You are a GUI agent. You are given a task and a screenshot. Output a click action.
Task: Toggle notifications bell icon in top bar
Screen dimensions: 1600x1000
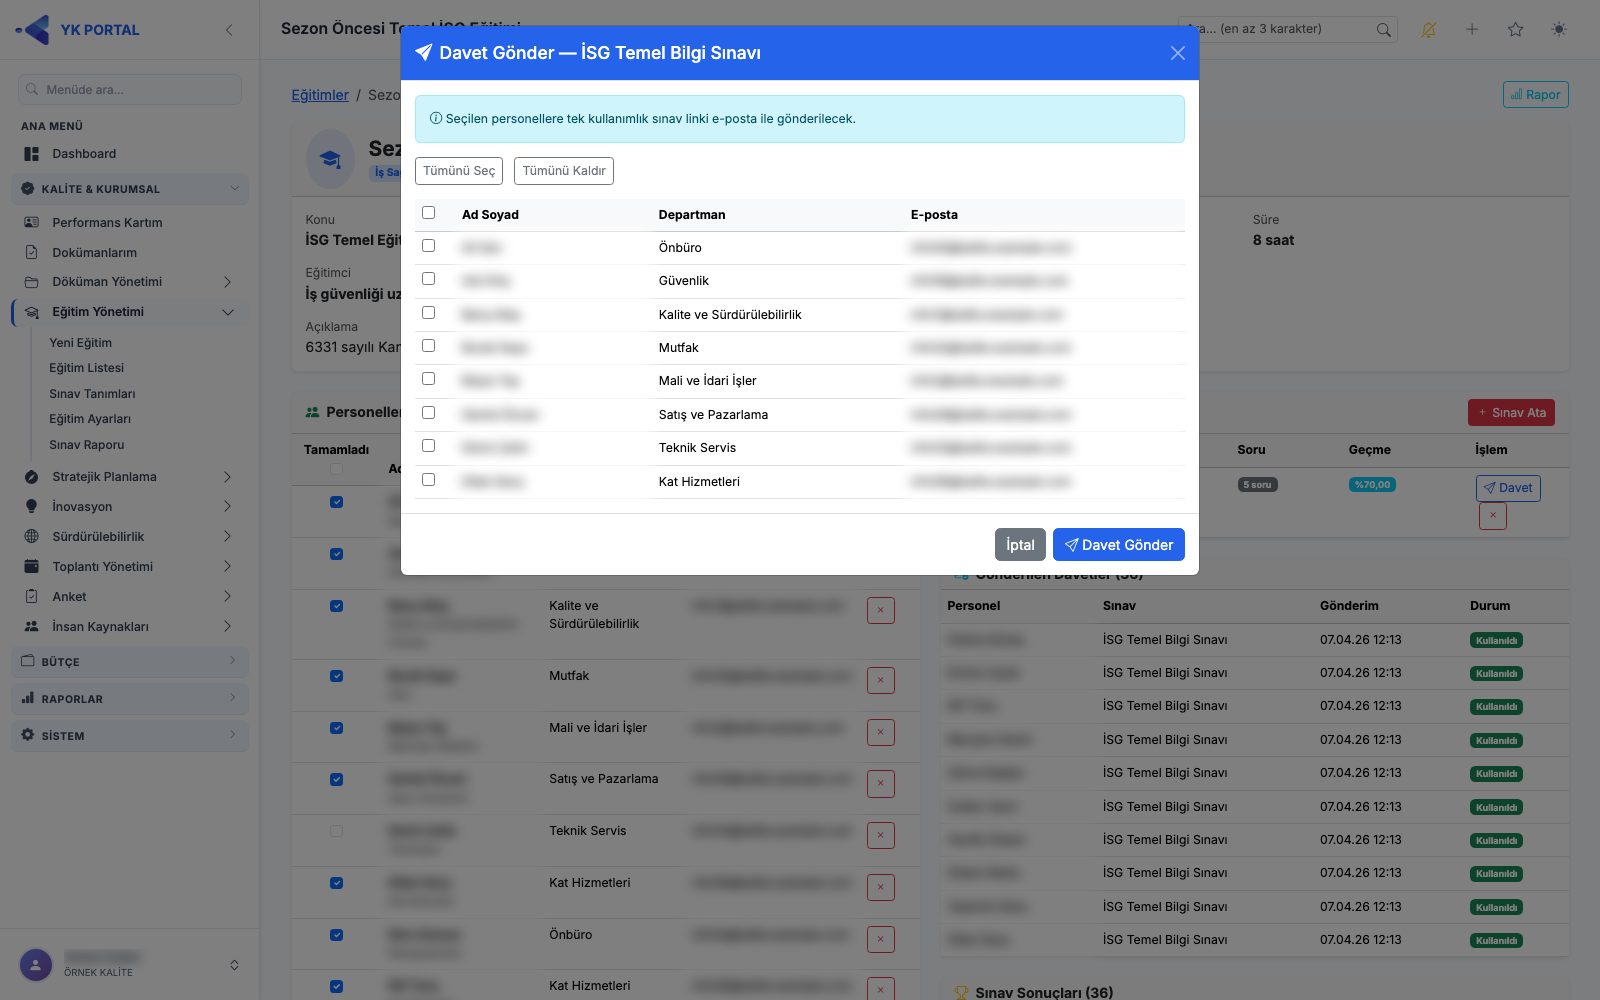tap(1428, 30)
